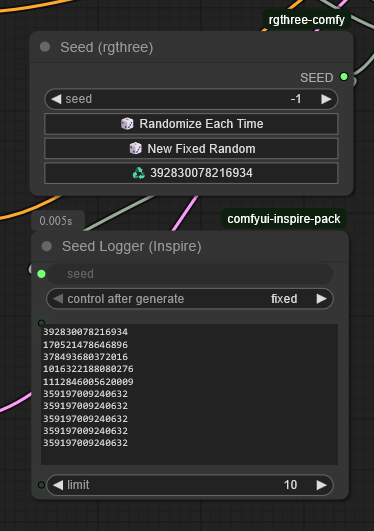Click the log text area input connector
Viewport: 374px width, 531px height.
(41, 323)
